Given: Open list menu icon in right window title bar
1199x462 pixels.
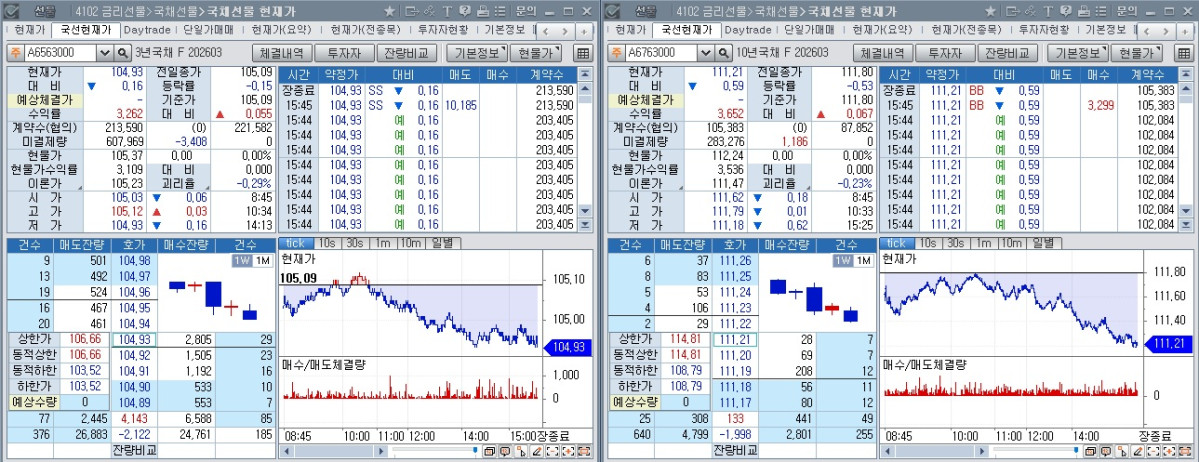Looking at the screenshot, I should tap(1100, 11).
